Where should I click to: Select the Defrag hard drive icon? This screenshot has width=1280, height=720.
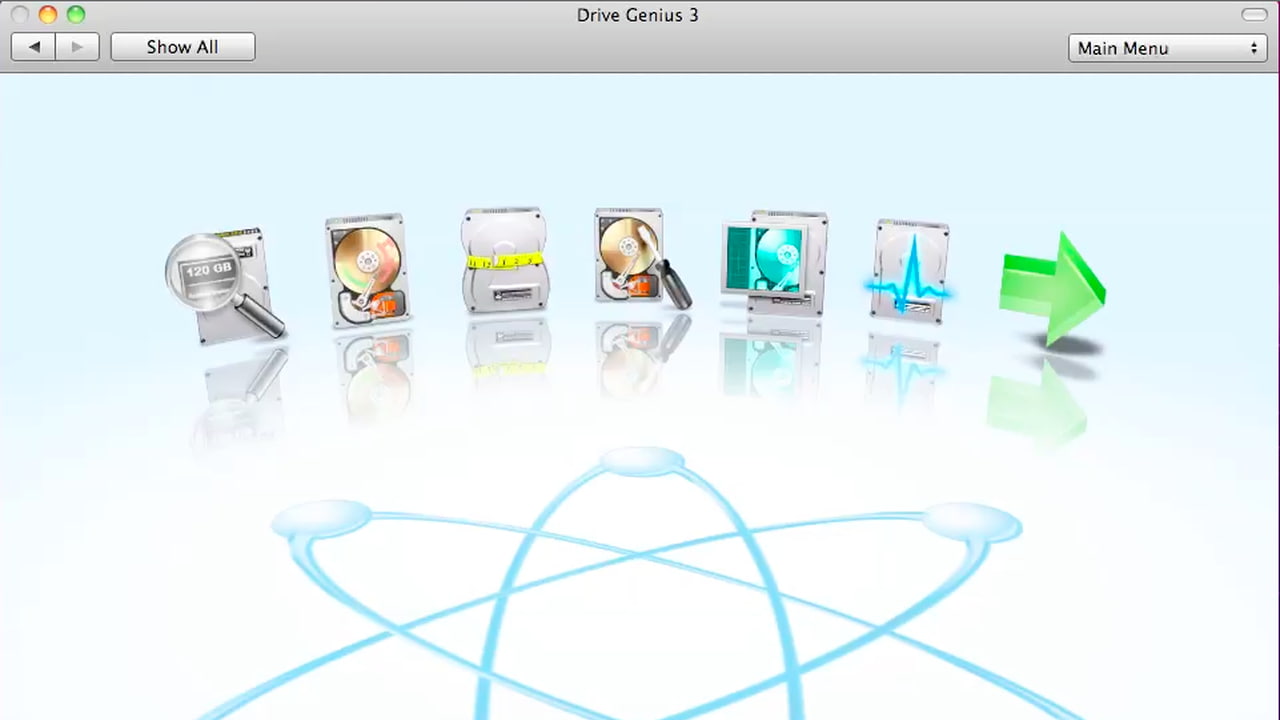(367, 270)
